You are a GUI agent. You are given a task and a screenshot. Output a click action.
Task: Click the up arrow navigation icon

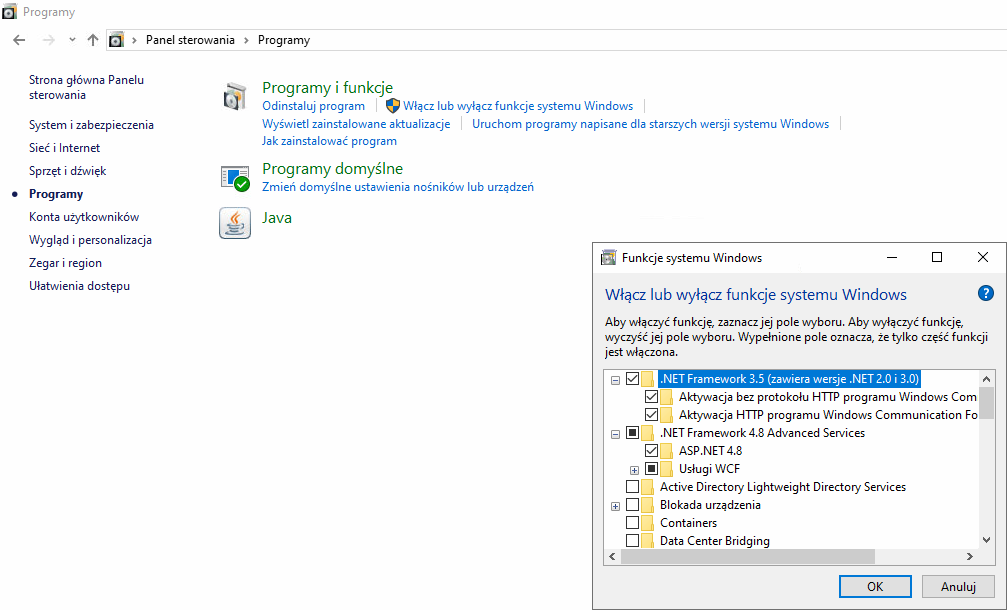click(93, 40)
